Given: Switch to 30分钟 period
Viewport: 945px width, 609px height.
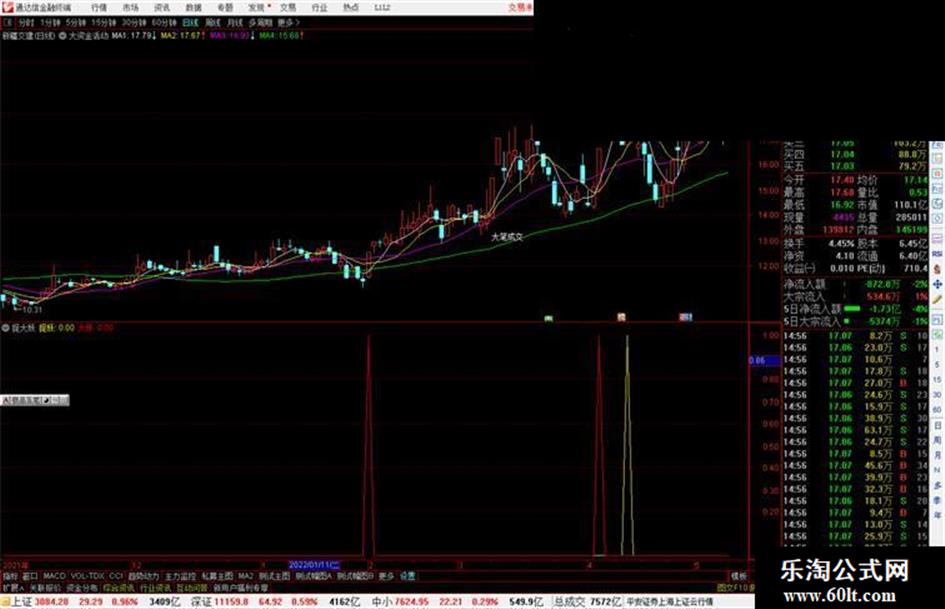Looking at the screenshot, I should (x=134, y=22).
